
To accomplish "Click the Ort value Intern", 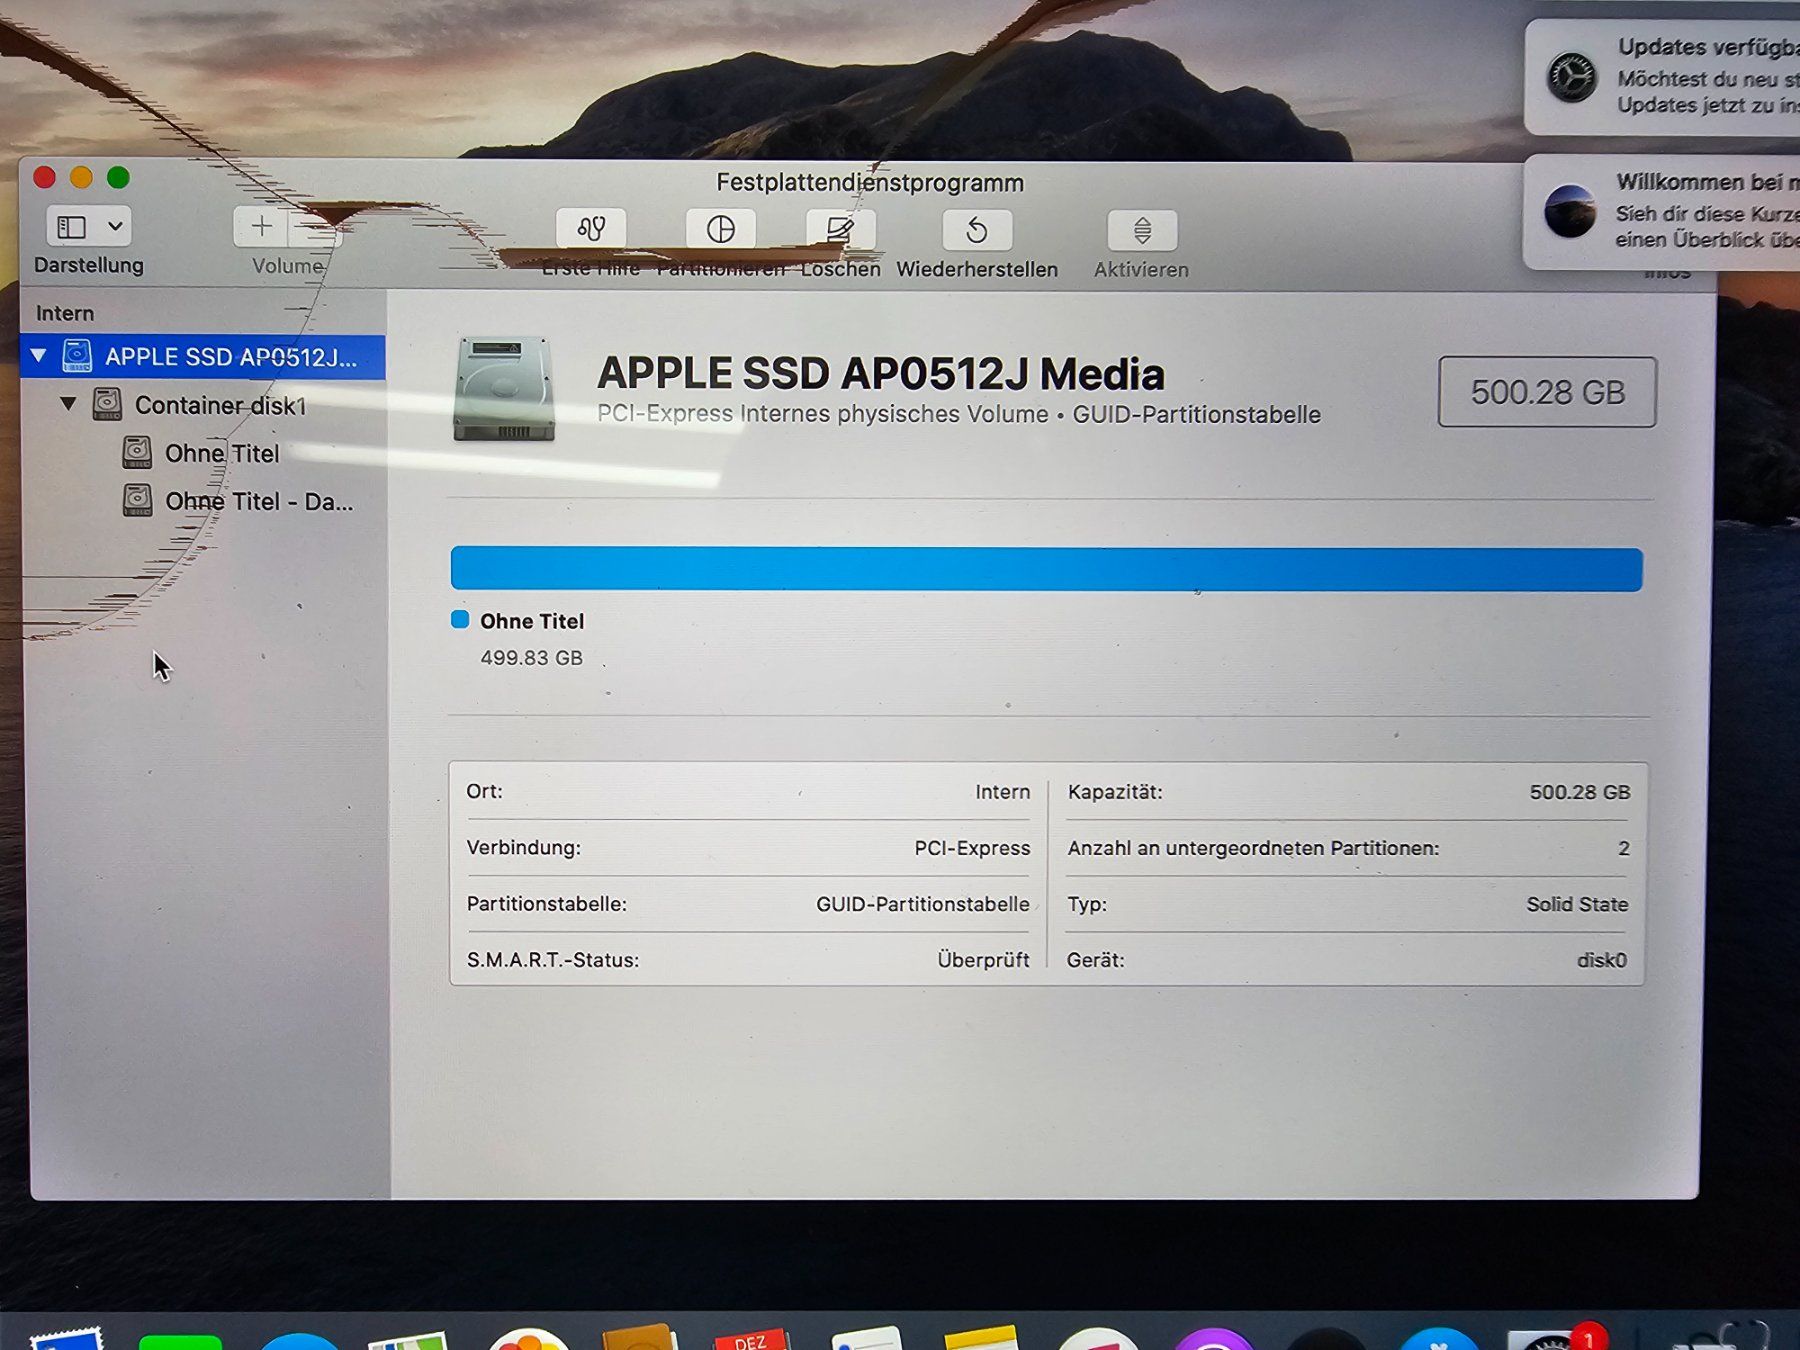I will click(1002, 792).
